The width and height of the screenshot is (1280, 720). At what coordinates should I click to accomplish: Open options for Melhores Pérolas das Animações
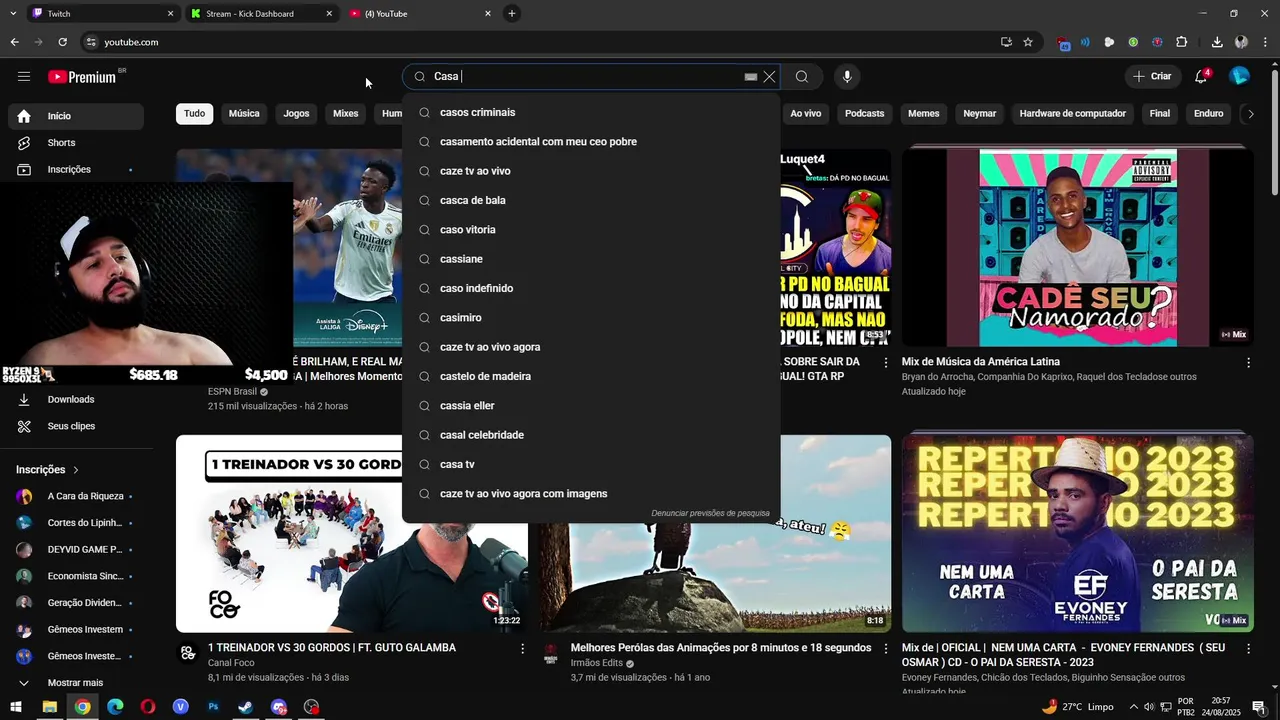tap(885, 649)
